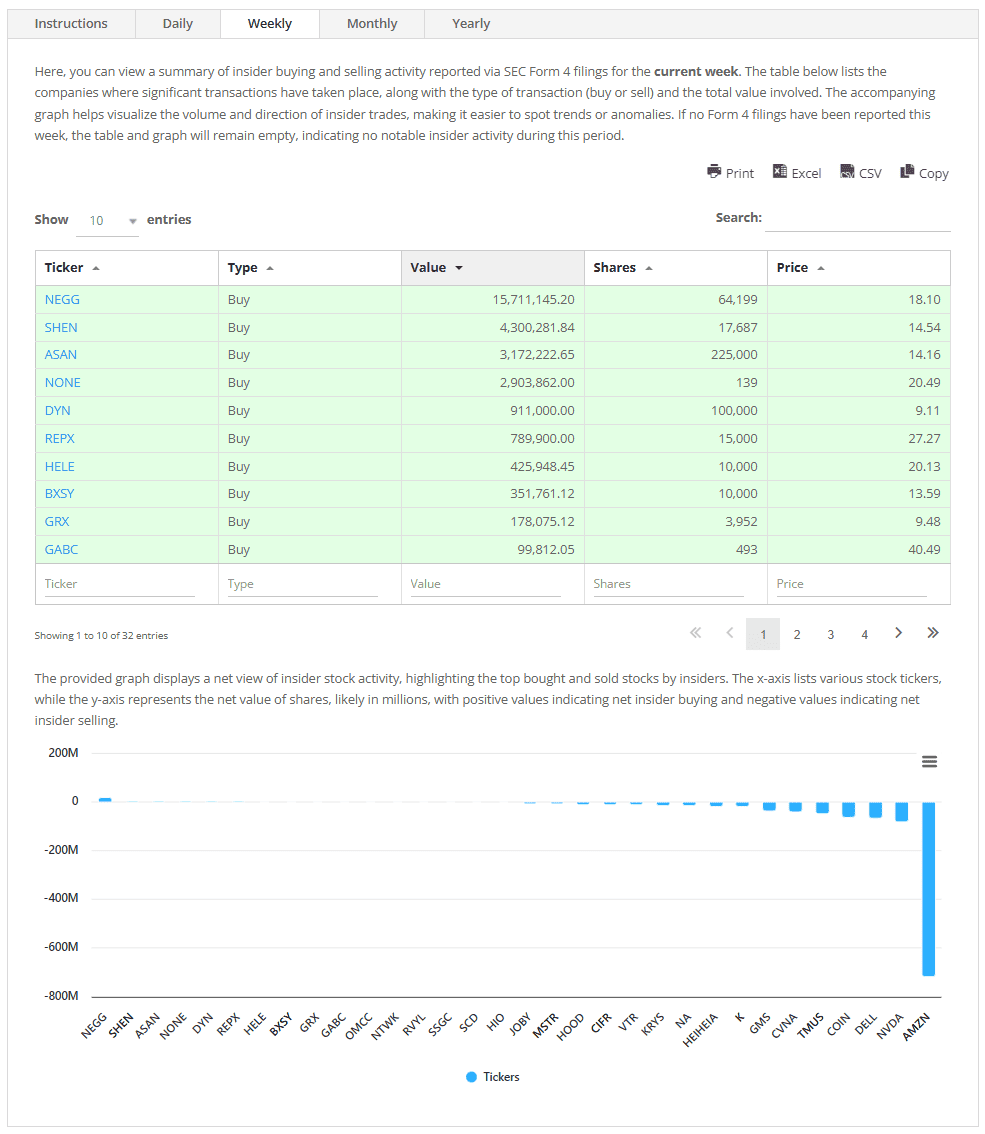985x1134 pixels.
Task: Copy table data to clipboard
Action: [924, 172]
